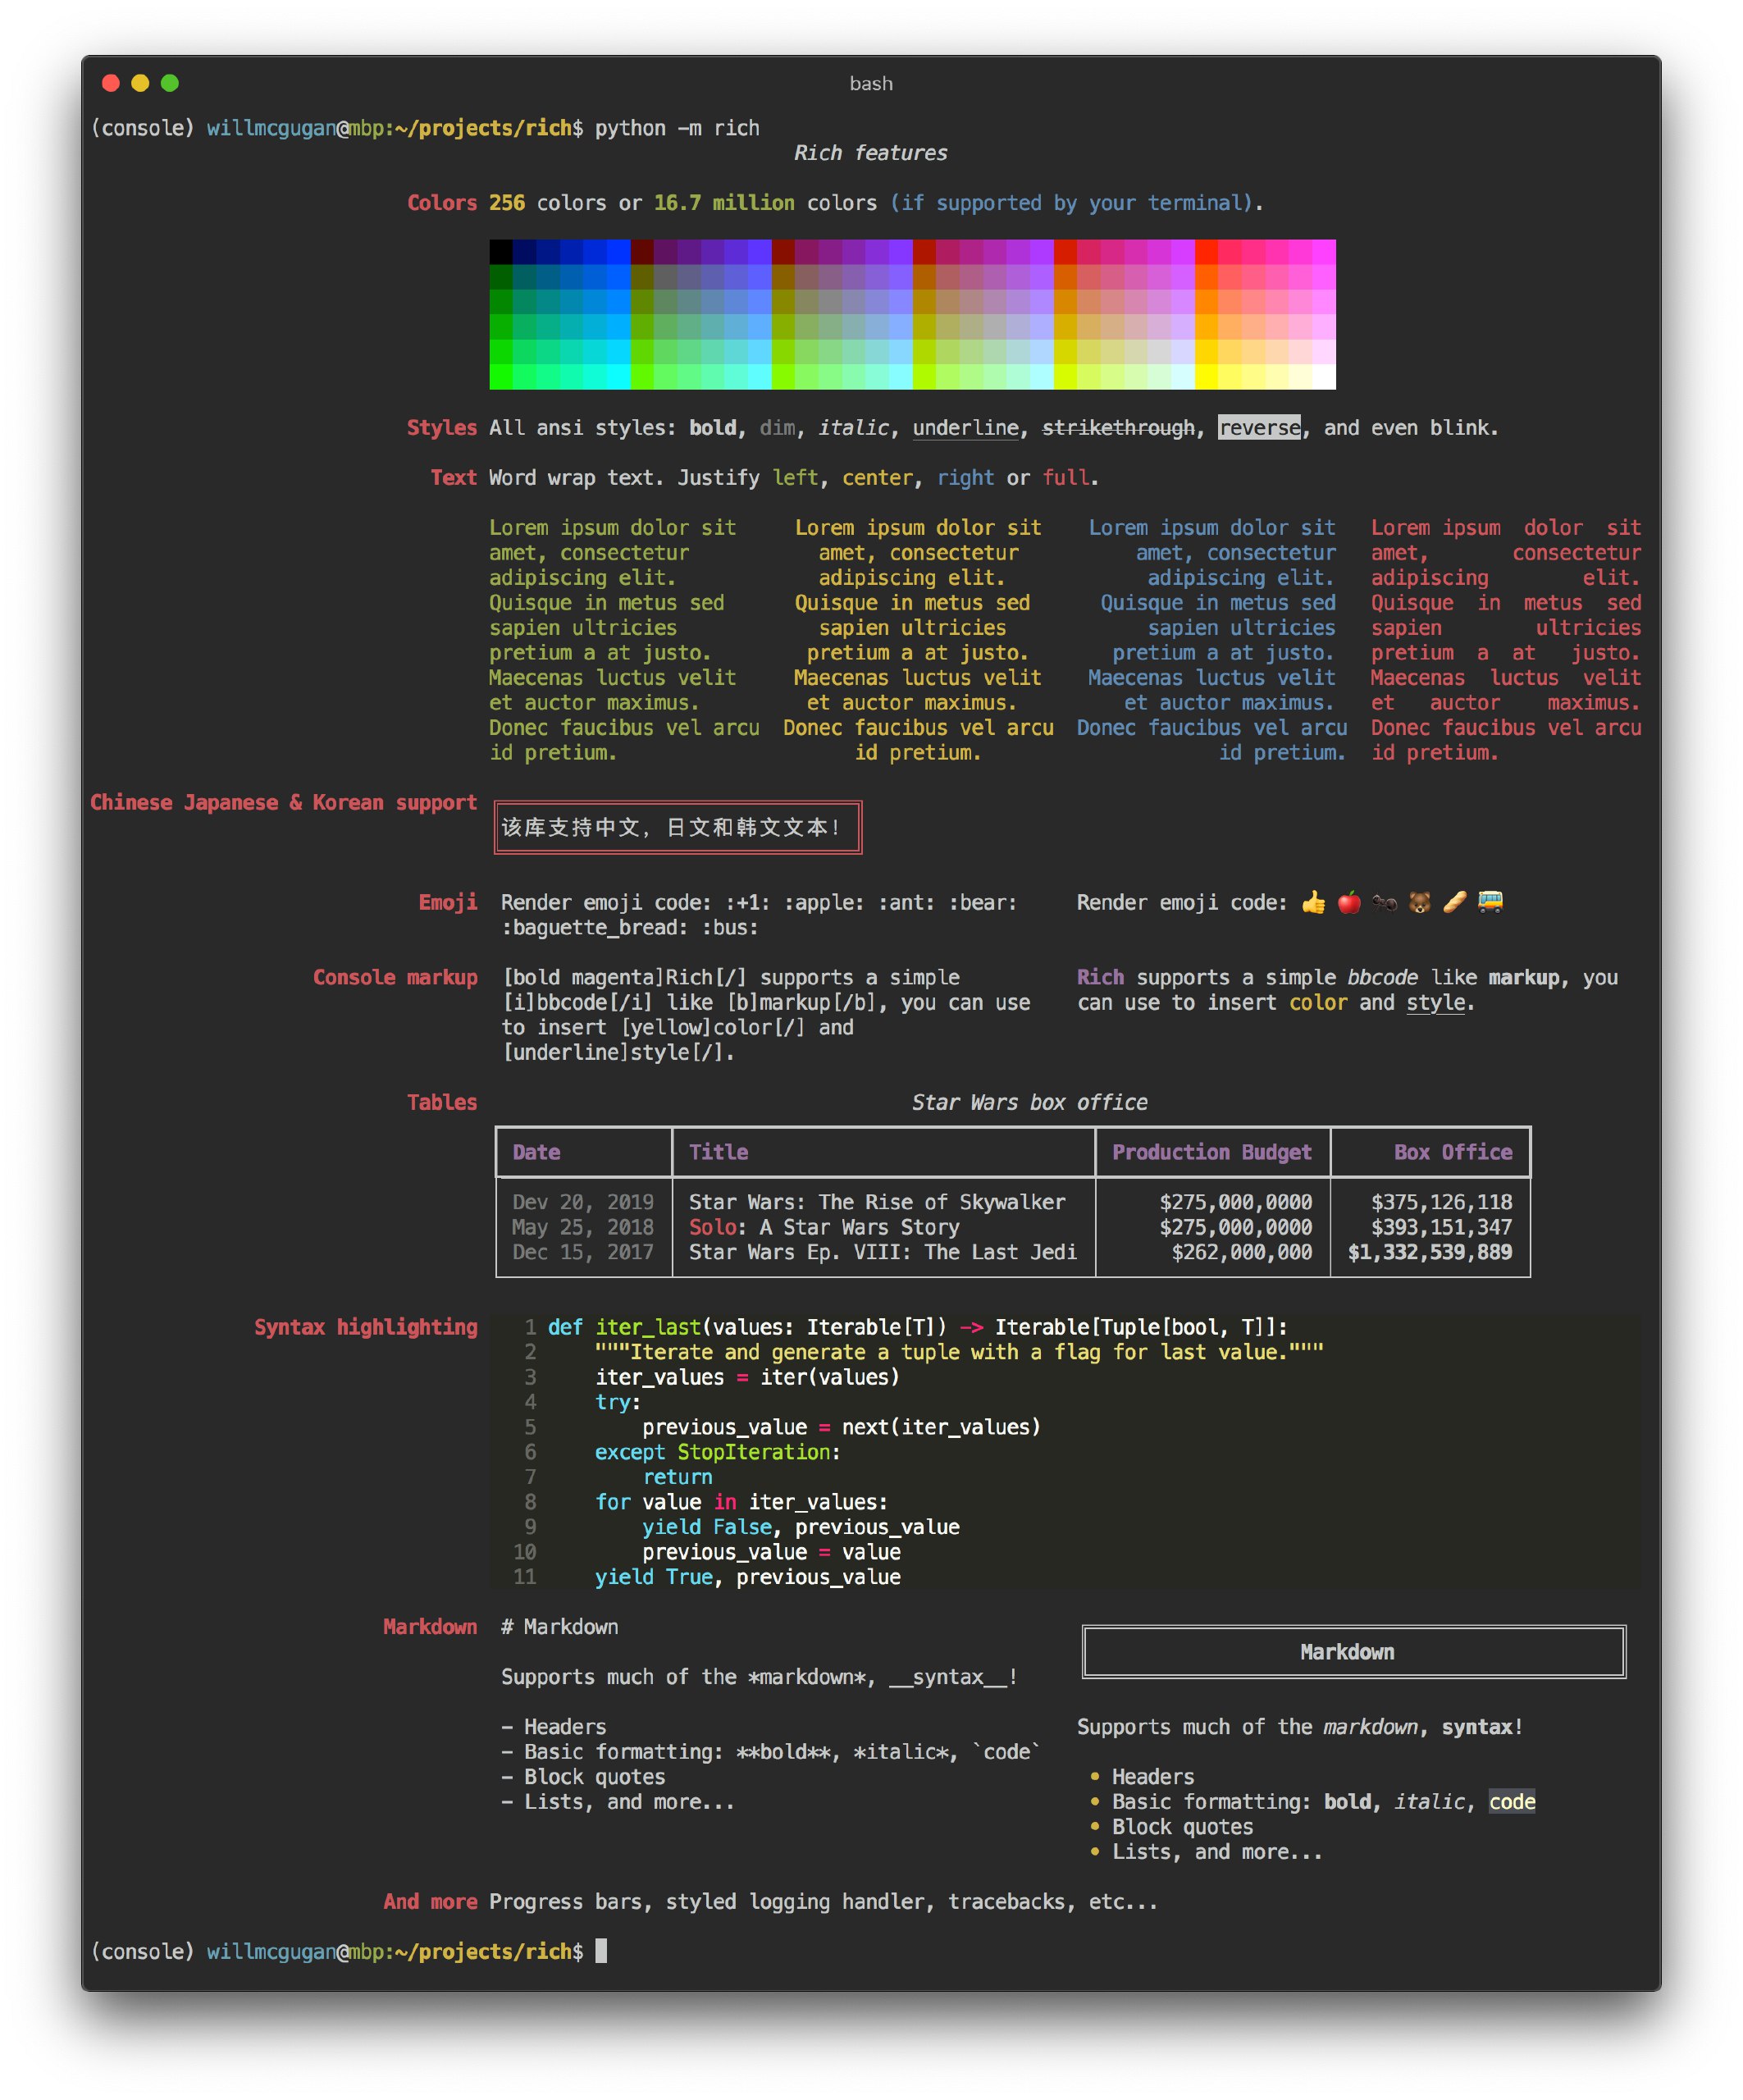Click the boxed Chinese text panel
The width and height of the screenshot is (1743, 2100).
tap(678, 828)
